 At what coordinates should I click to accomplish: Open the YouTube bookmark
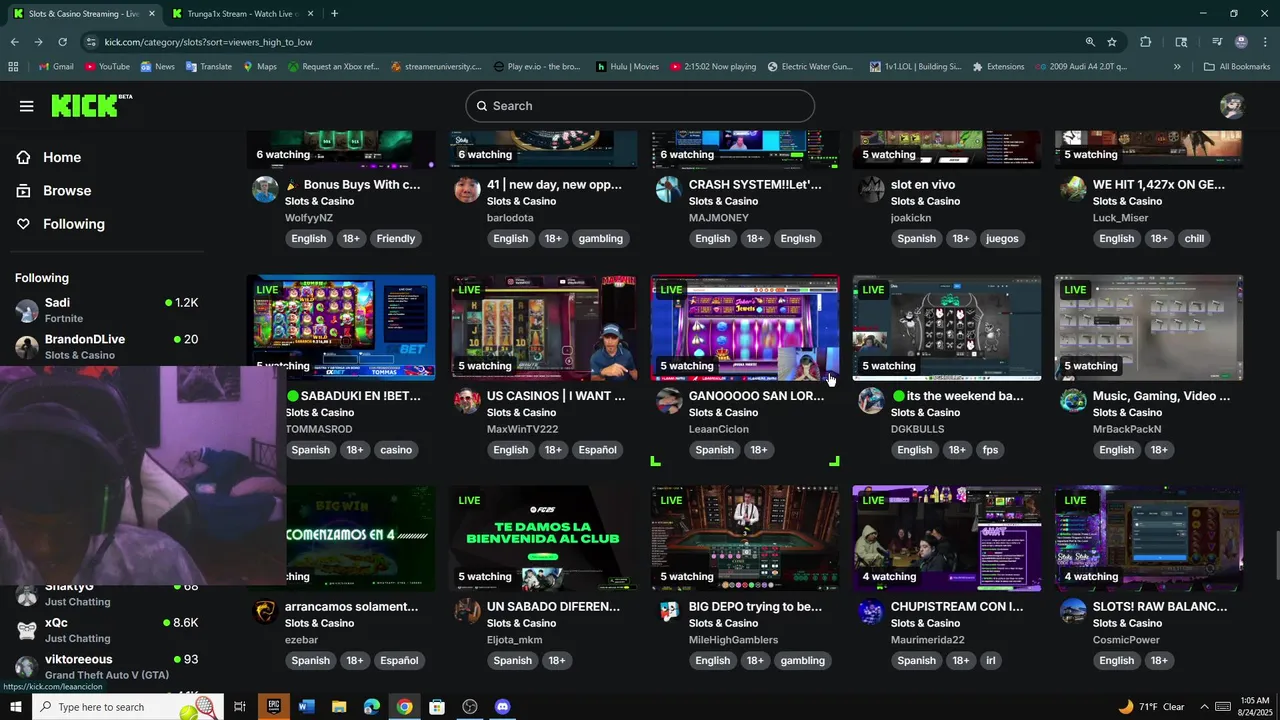coord(107,67)
